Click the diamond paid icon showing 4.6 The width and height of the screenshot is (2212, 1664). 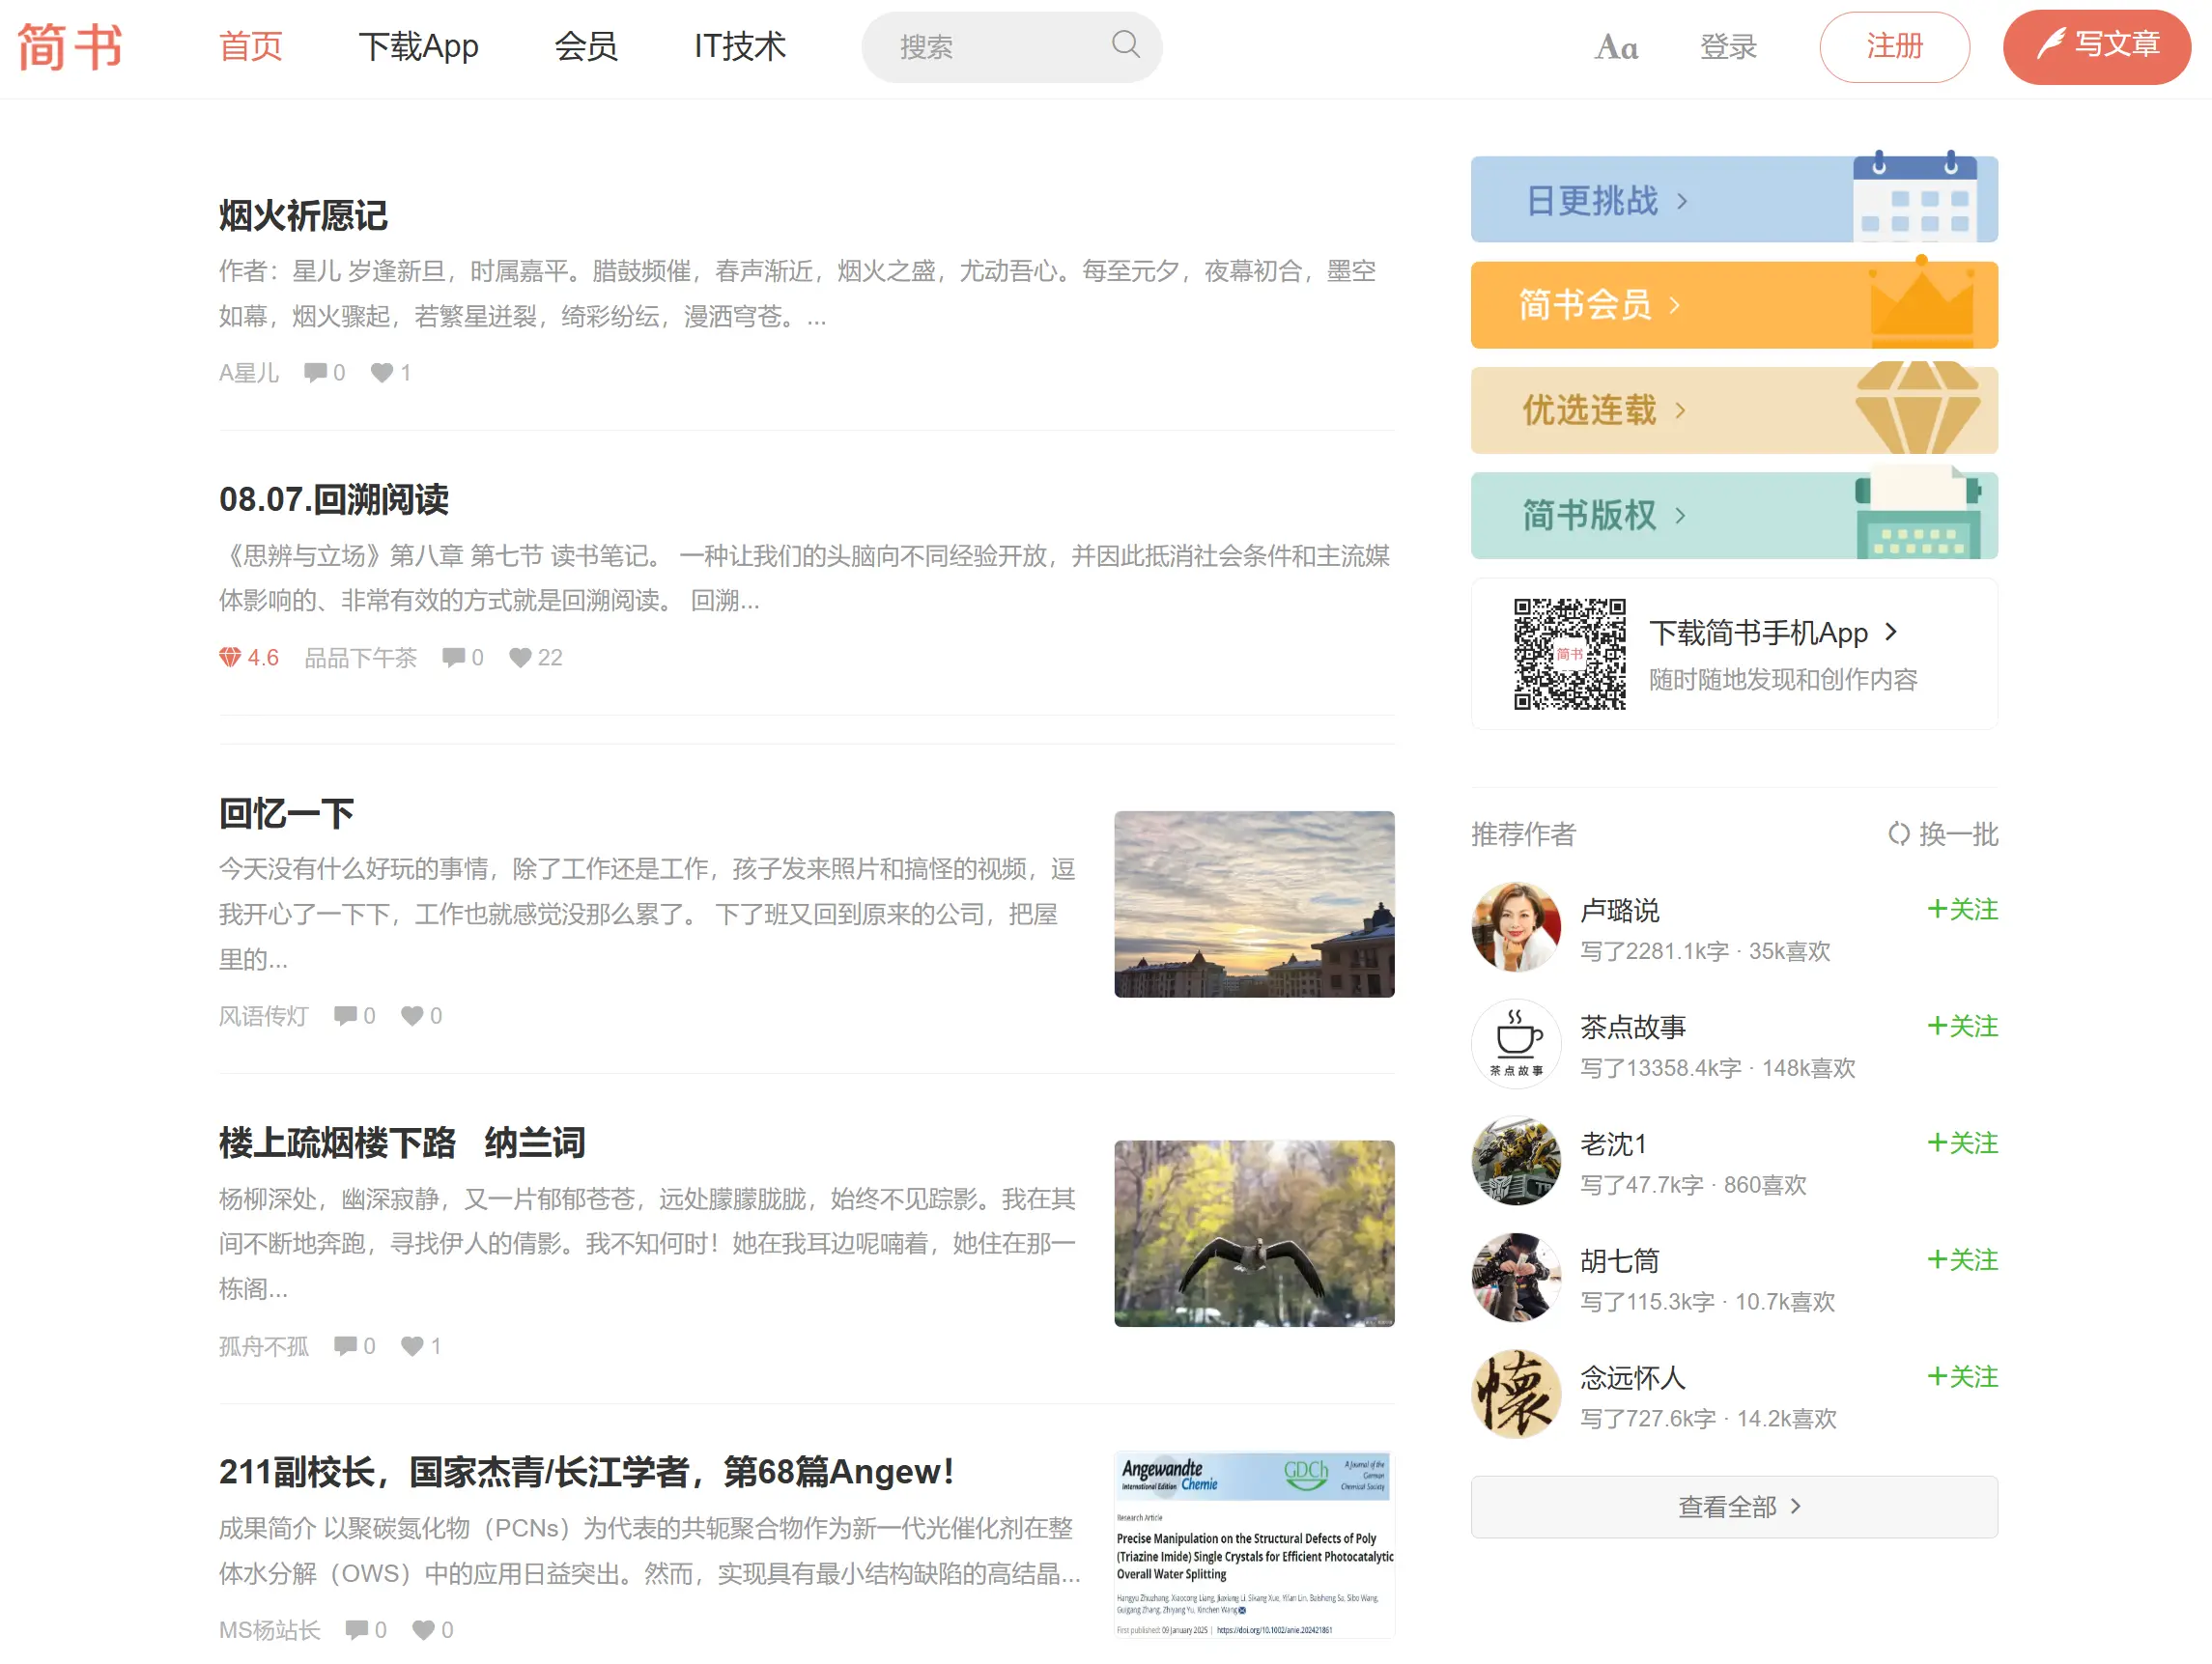(x=231, y=657)
